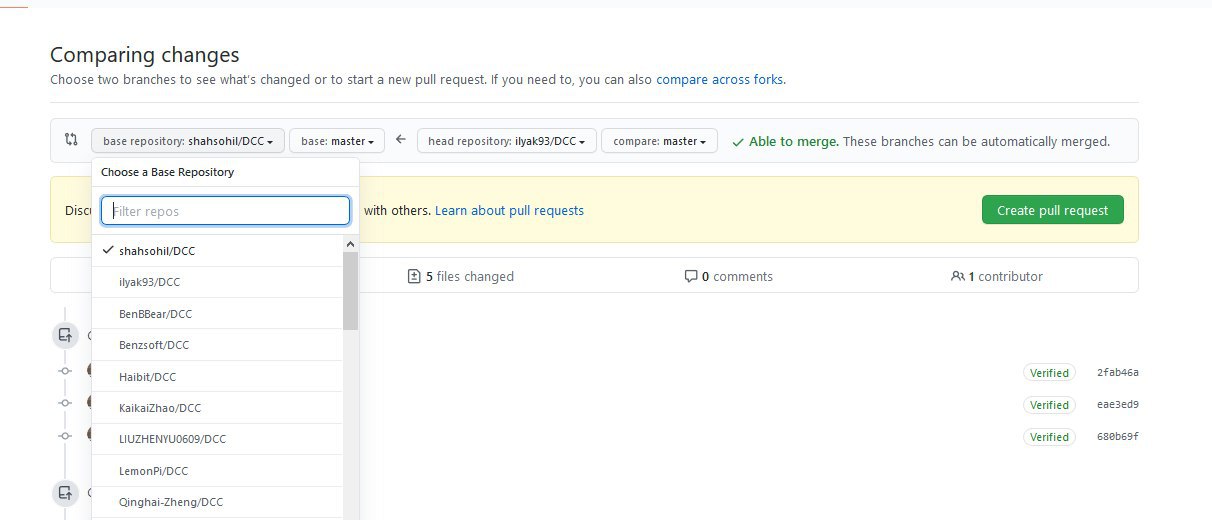Open the compare: master branch dropdown
The height and width of the screenshot is (520, 1212).
tap(659, 141)
